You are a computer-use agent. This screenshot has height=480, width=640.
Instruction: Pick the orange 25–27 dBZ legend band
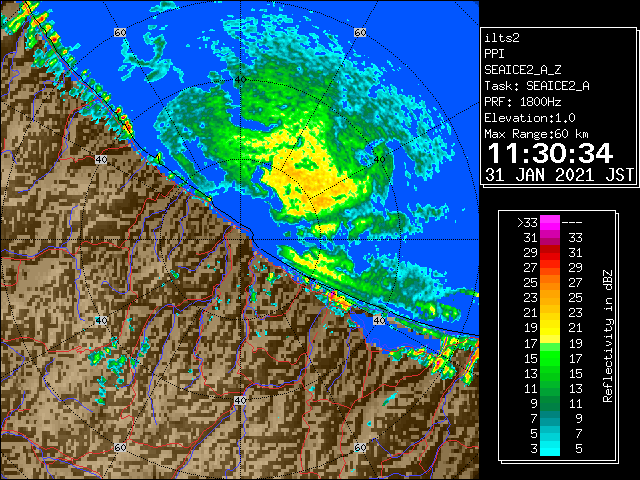pos(550,283)
